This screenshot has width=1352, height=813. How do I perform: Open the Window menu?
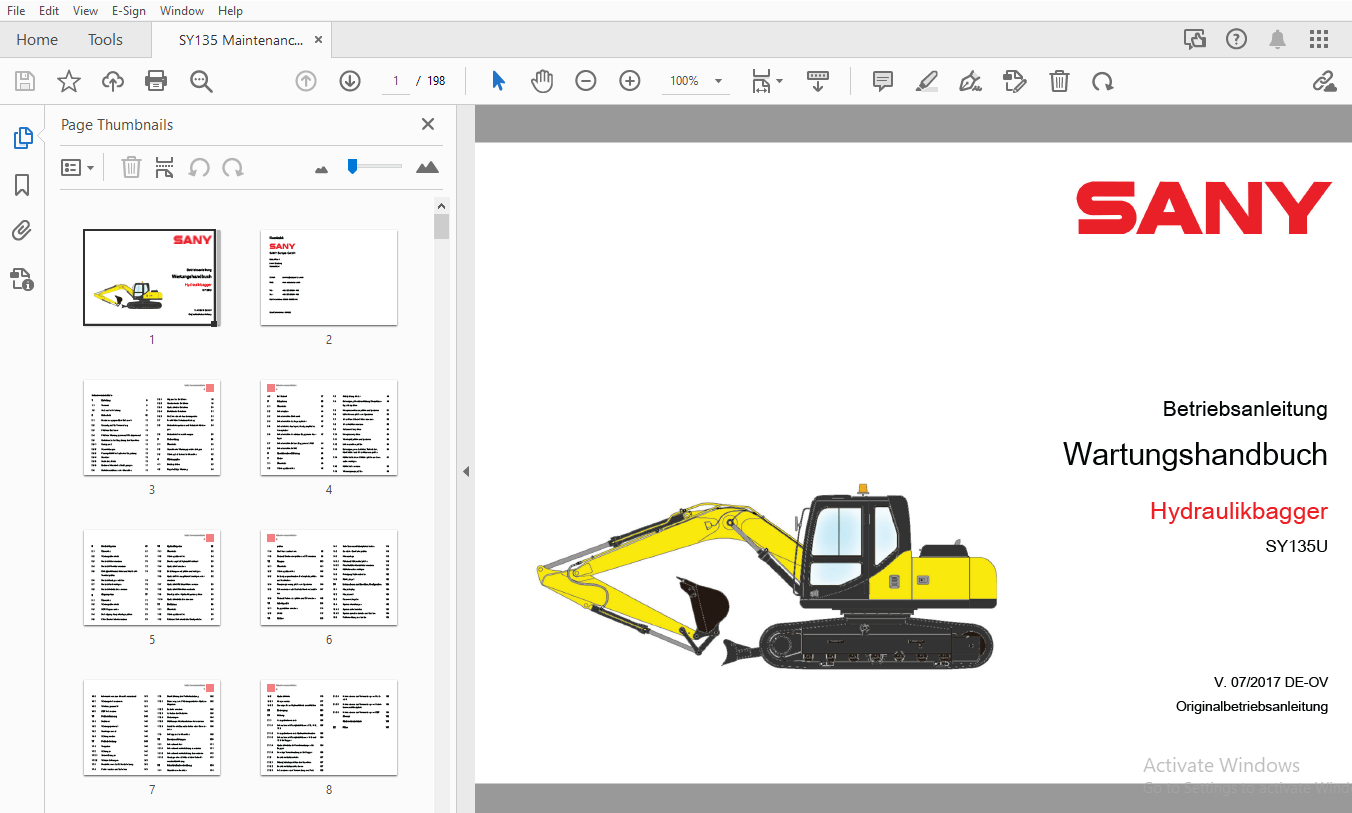182,11
